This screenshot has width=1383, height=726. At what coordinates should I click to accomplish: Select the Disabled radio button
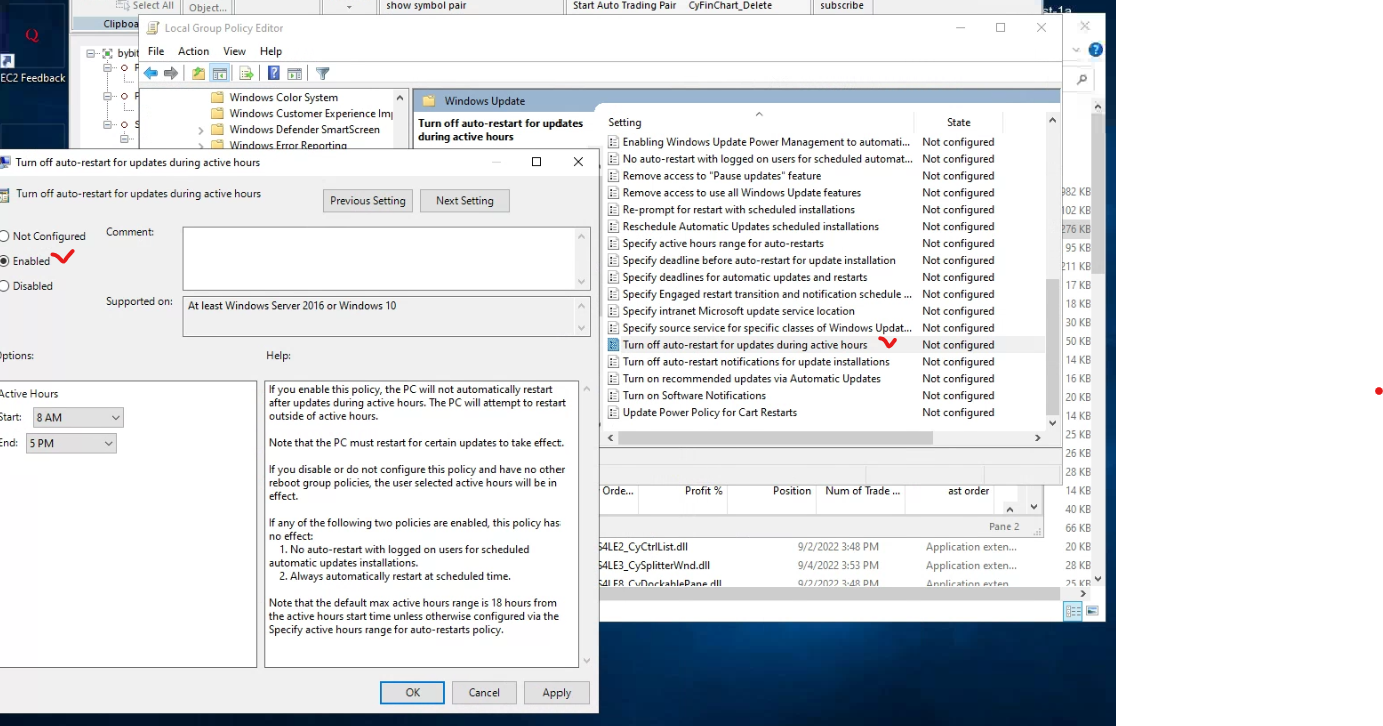pyautogui.click(x=5, y=286)
